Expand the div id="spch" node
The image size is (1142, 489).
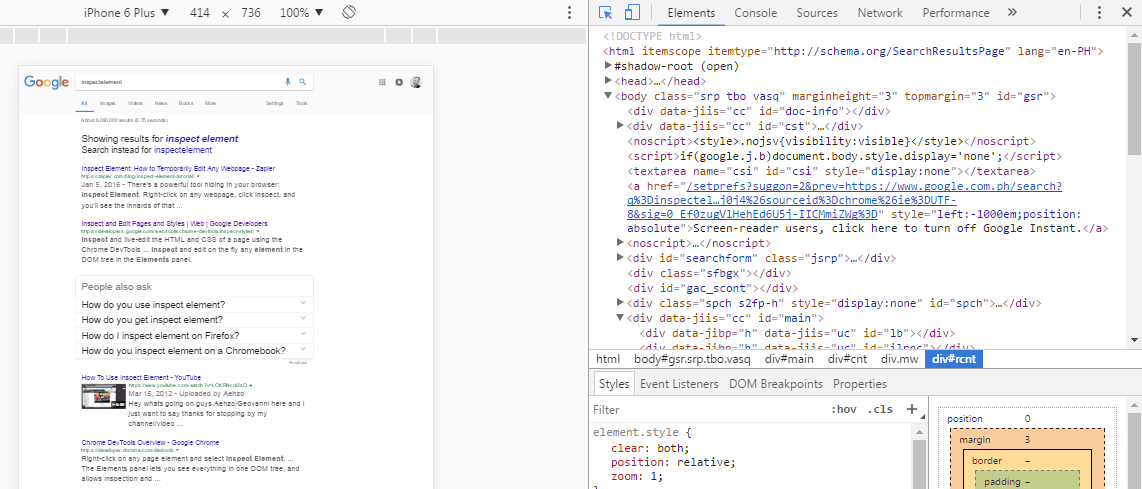click(621, 302)
